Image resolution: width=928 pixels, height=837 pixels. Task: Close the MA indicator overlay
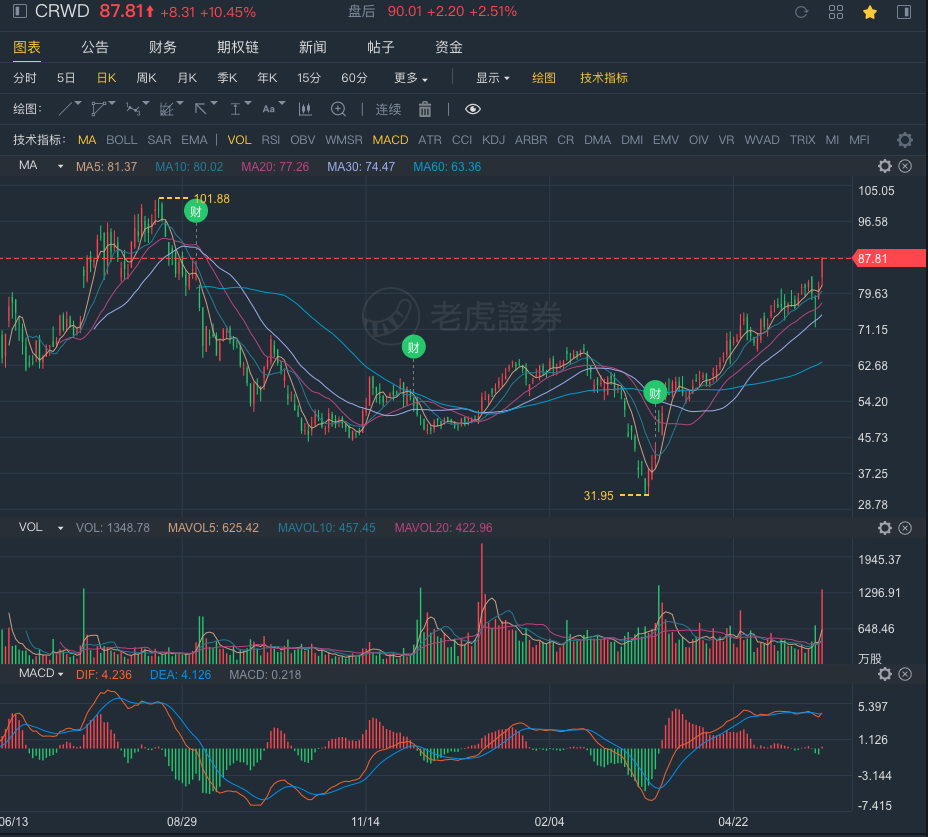point(905,166)
